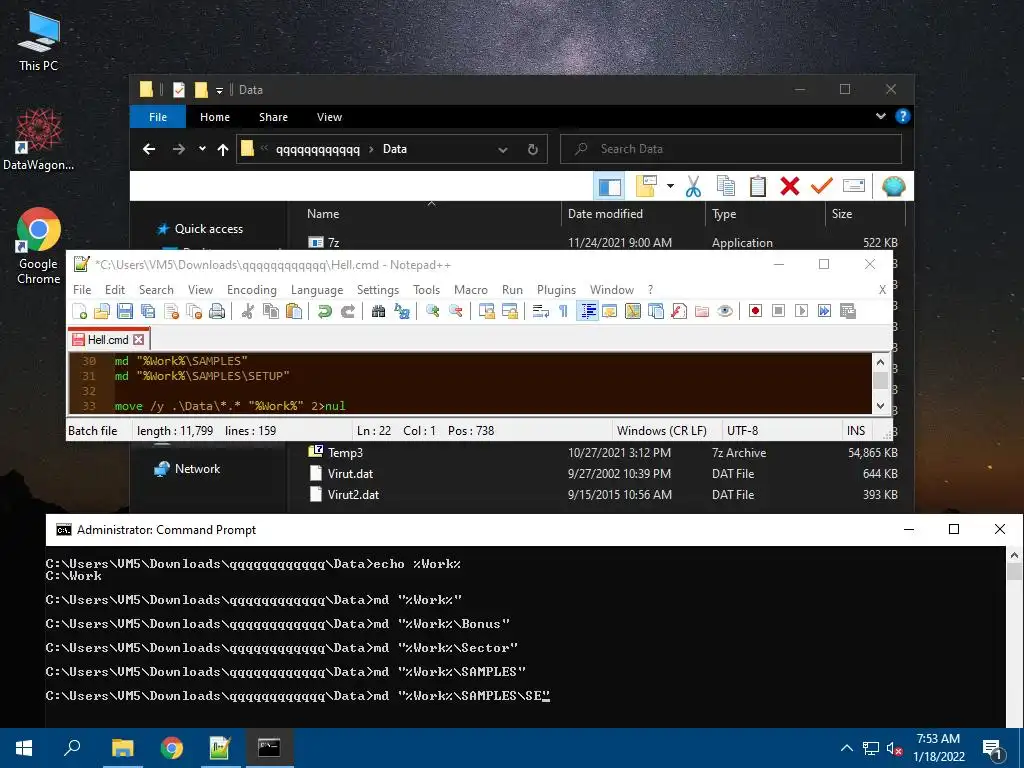Refresh the Data folder view

[x=533, y=150]
